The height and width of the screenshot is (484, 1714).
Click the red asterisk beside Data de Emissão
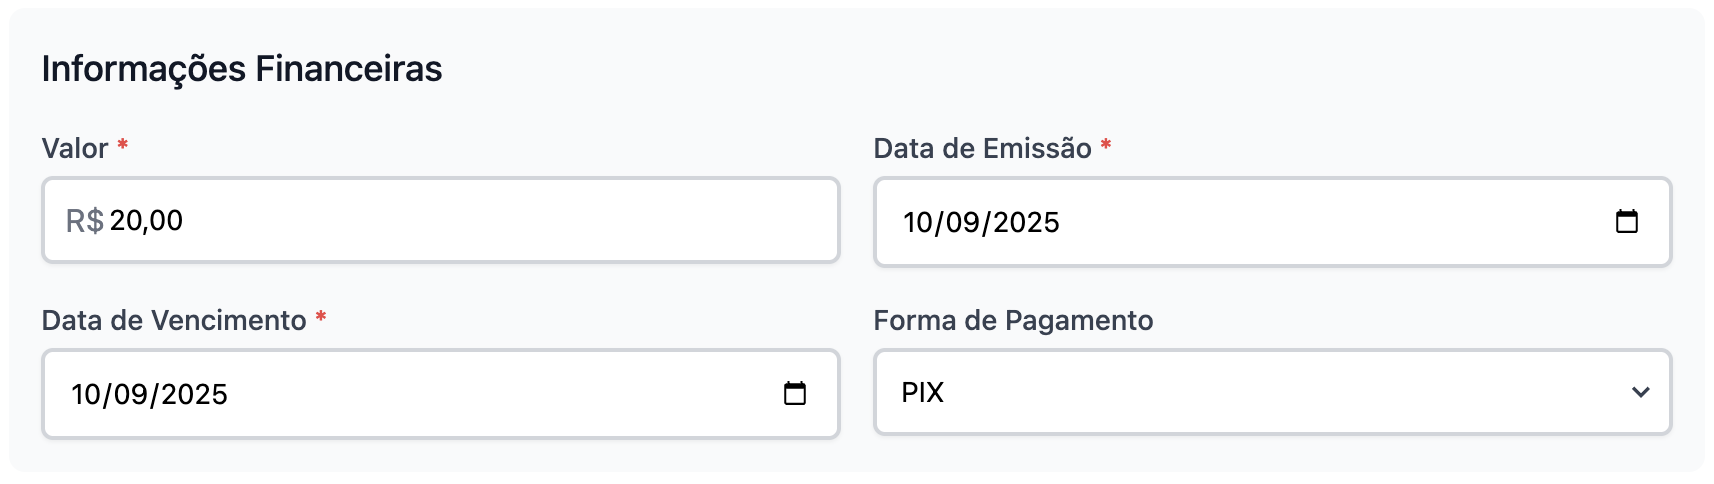coord(1106,146)
